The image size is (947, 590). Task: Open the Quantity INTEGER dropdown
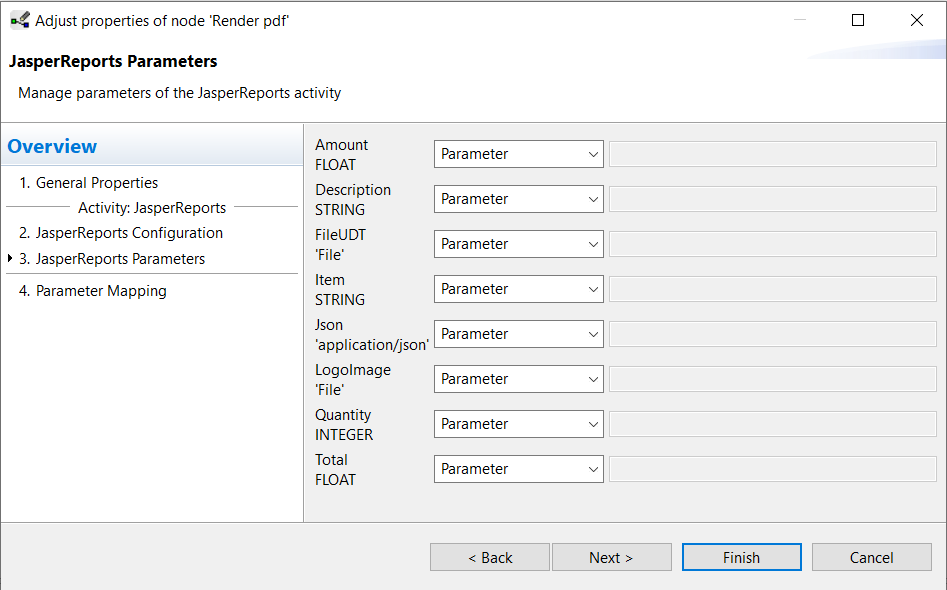coord(519,424)
